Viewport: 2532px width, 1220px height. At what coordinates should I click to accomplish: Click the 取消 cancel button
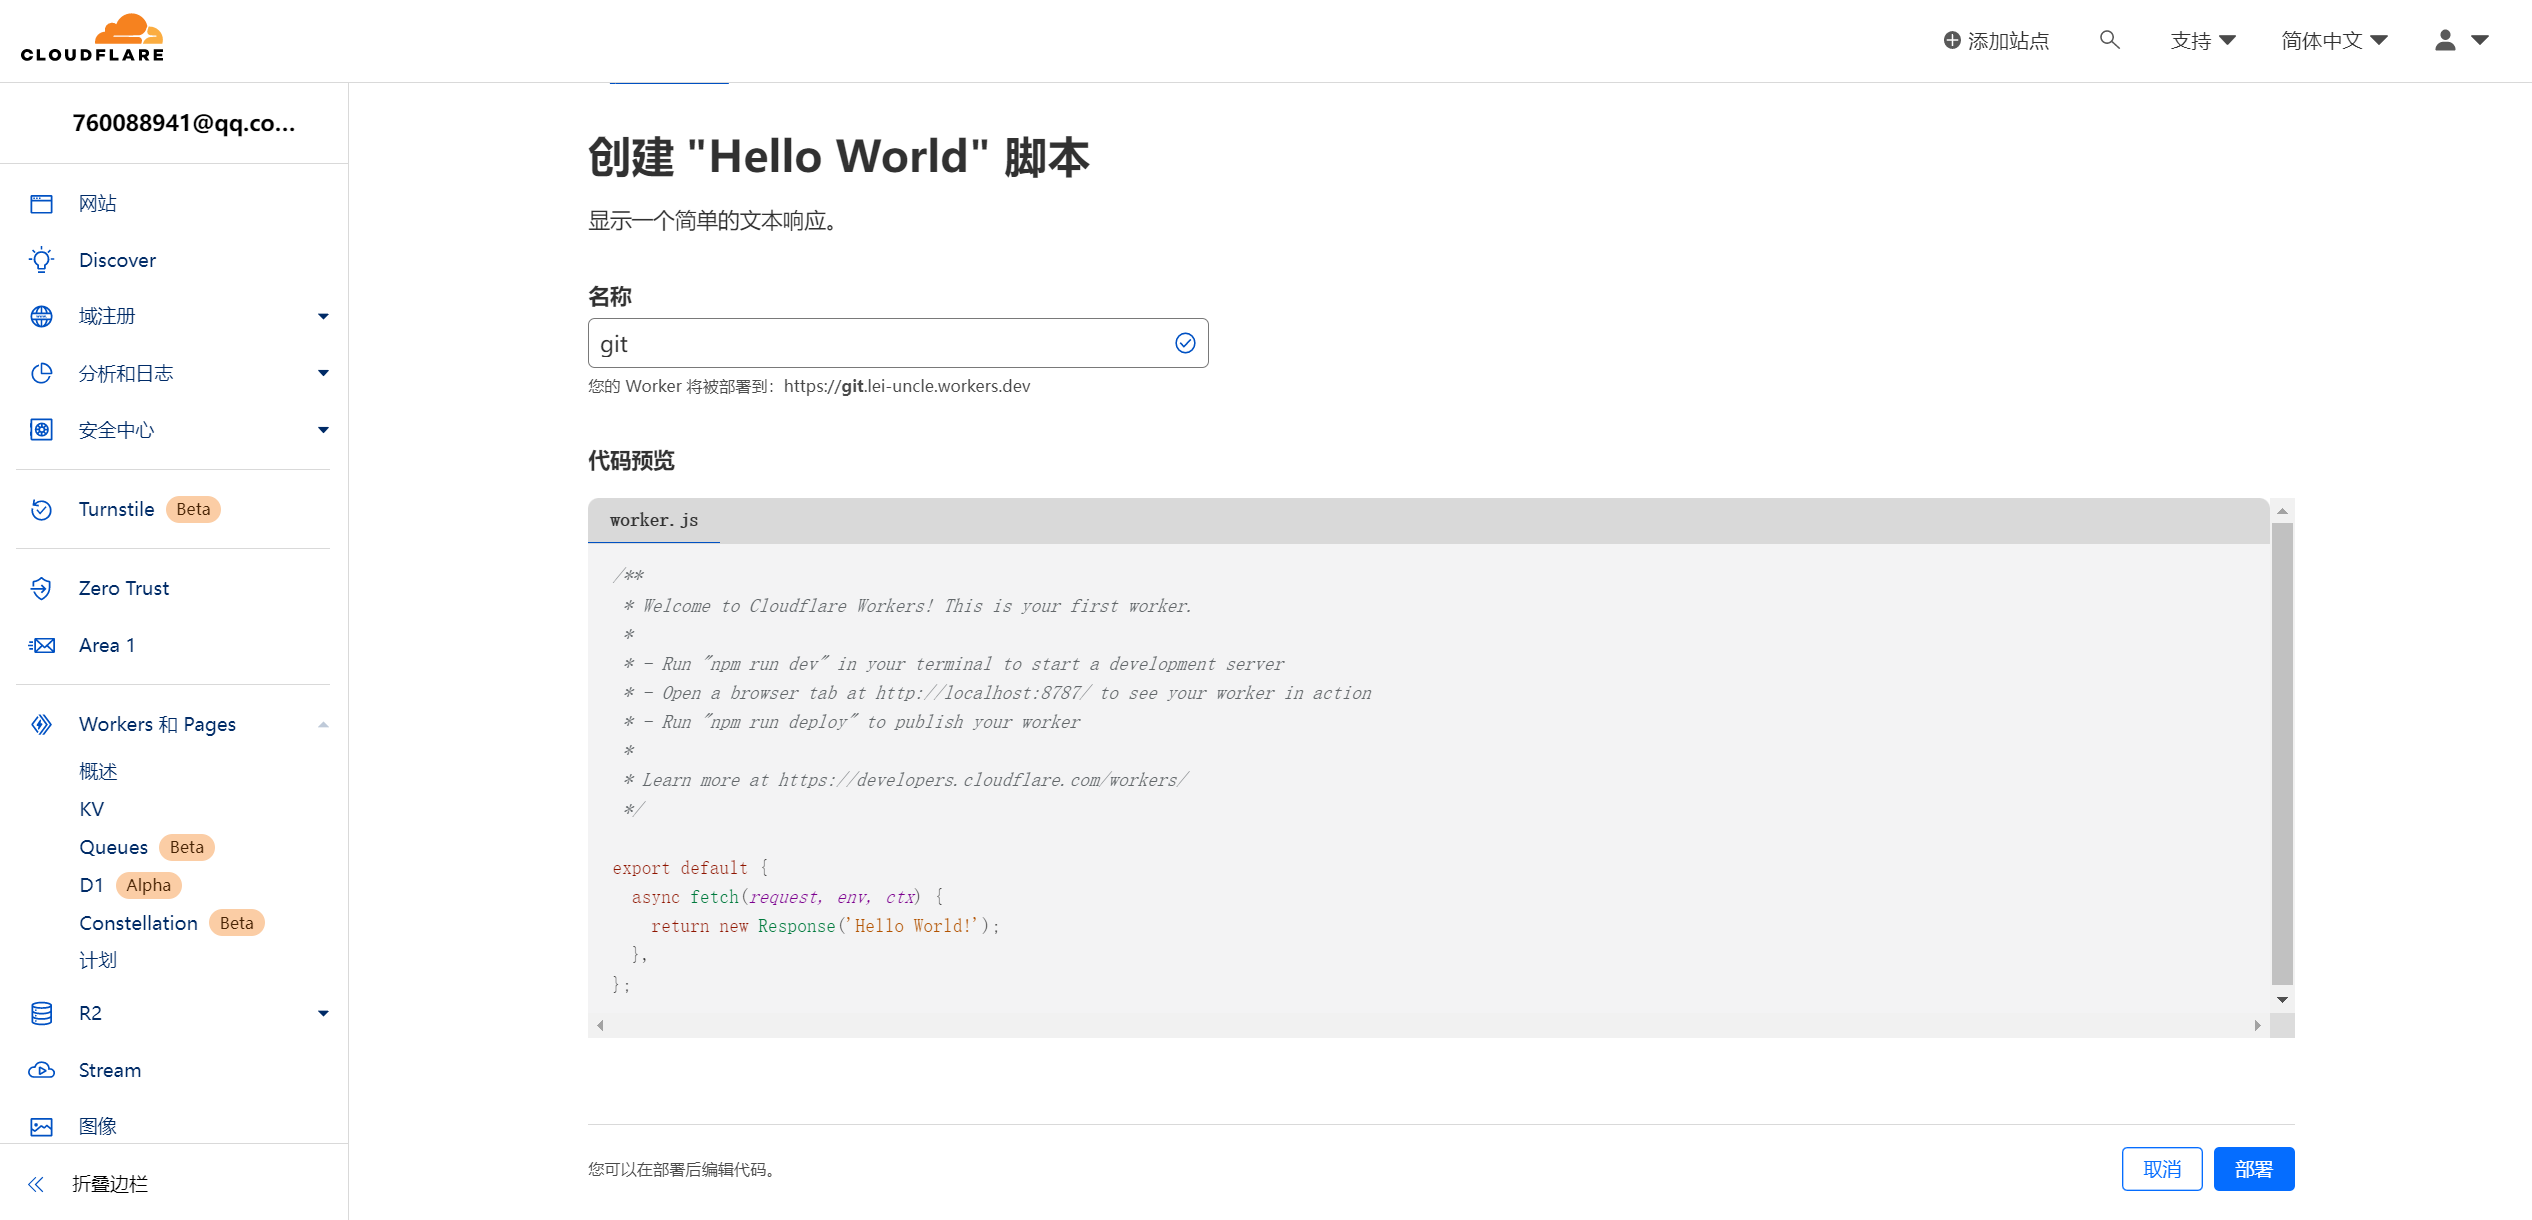pos(2162,1170)
